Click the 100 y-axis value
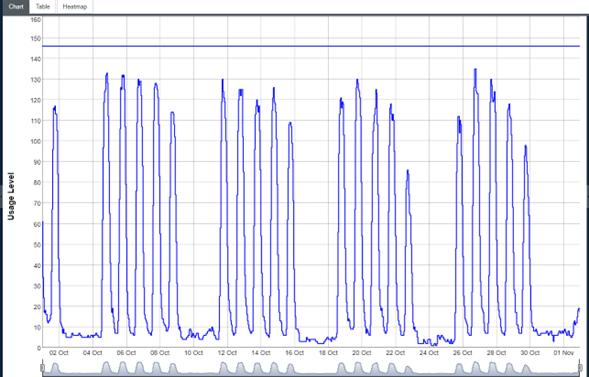This screenshot has height=377, width=589. [36, 141]
